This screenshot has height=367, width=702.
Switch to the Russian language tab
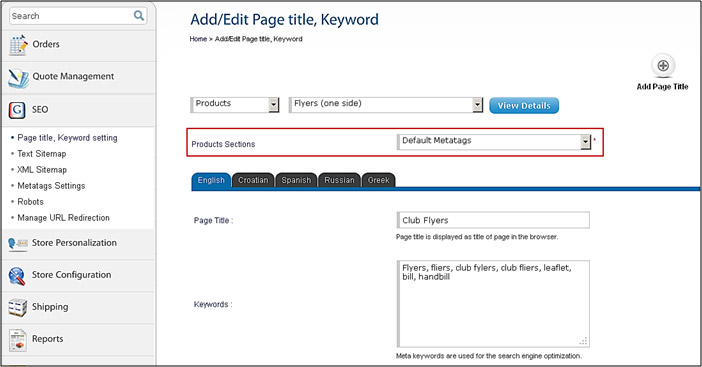point(339,180)
